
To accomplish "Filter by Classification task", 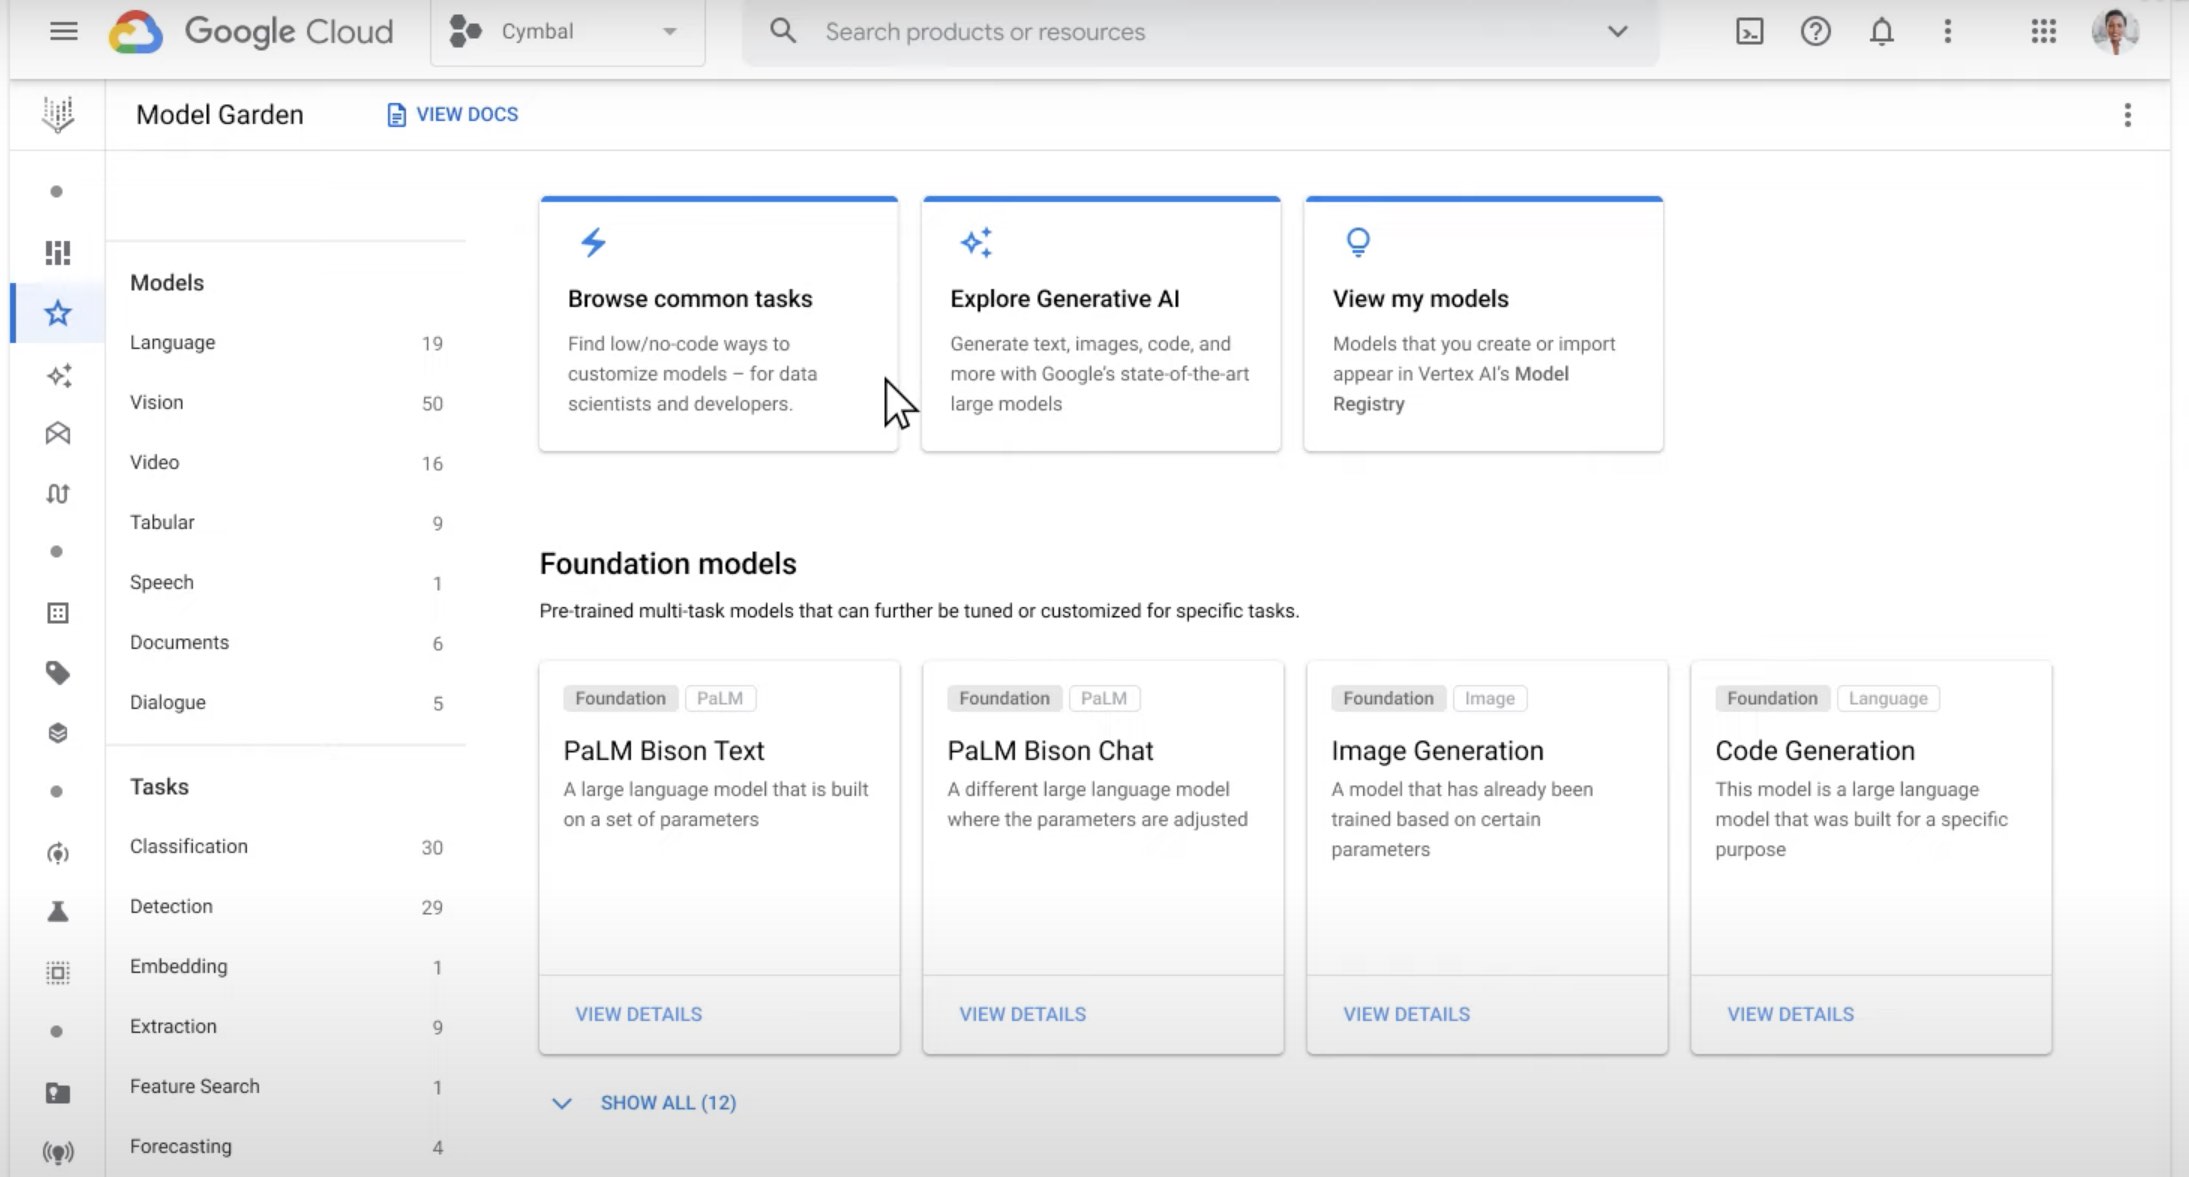I will [189, 846].
